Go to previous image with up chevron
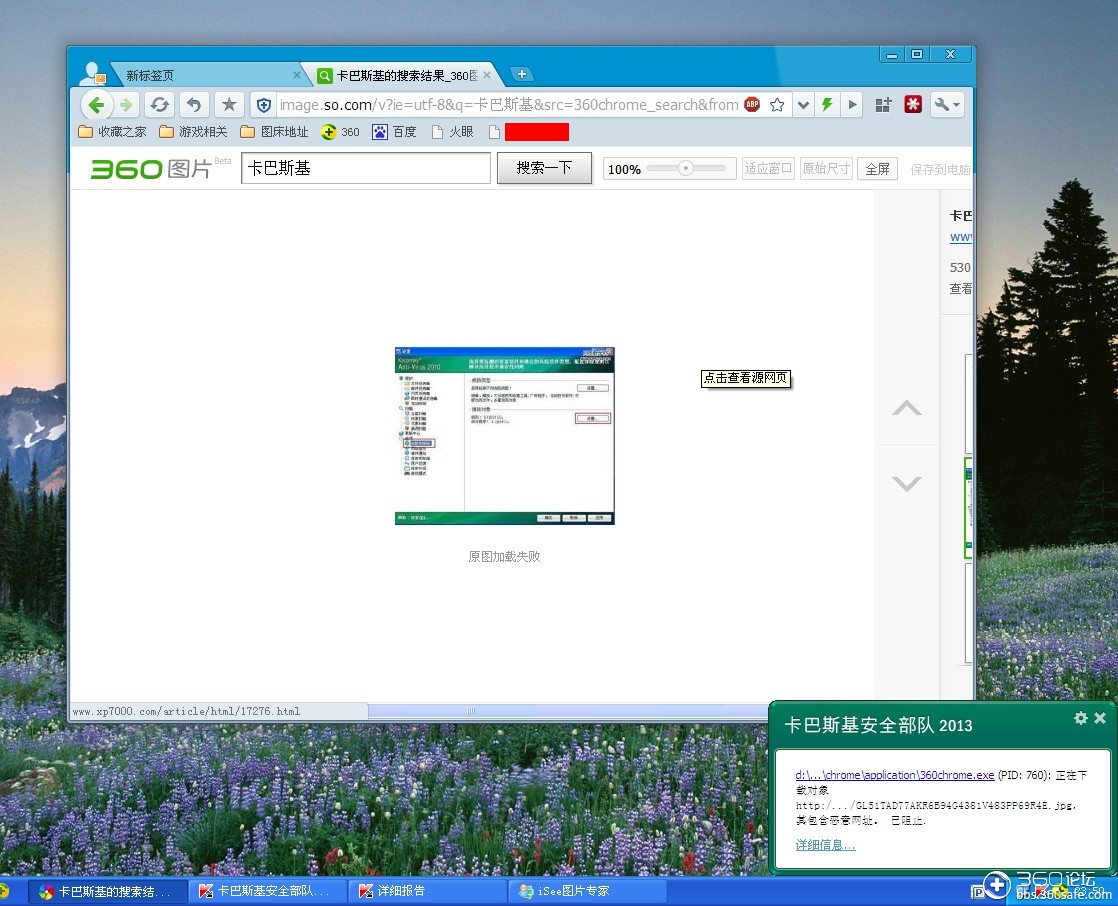The height and width of the screenshot is (906, 1118). pyautogui.click(x=907, y=408)
